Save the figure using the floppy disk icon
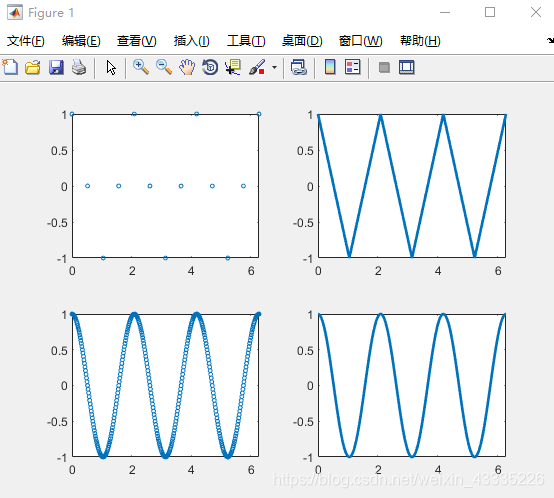 [x=56, y=67]
